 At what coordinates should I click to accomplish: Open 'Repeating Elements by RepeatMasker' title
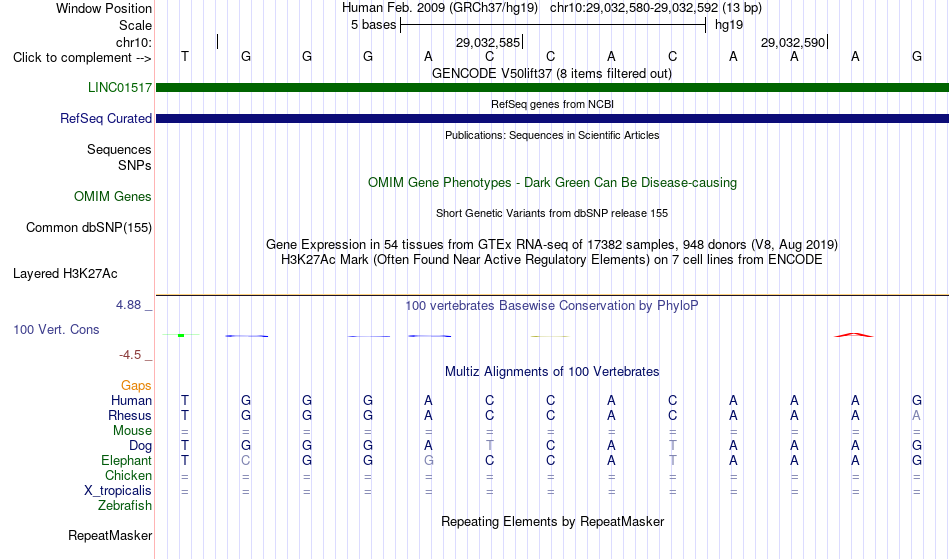(553, 521)
